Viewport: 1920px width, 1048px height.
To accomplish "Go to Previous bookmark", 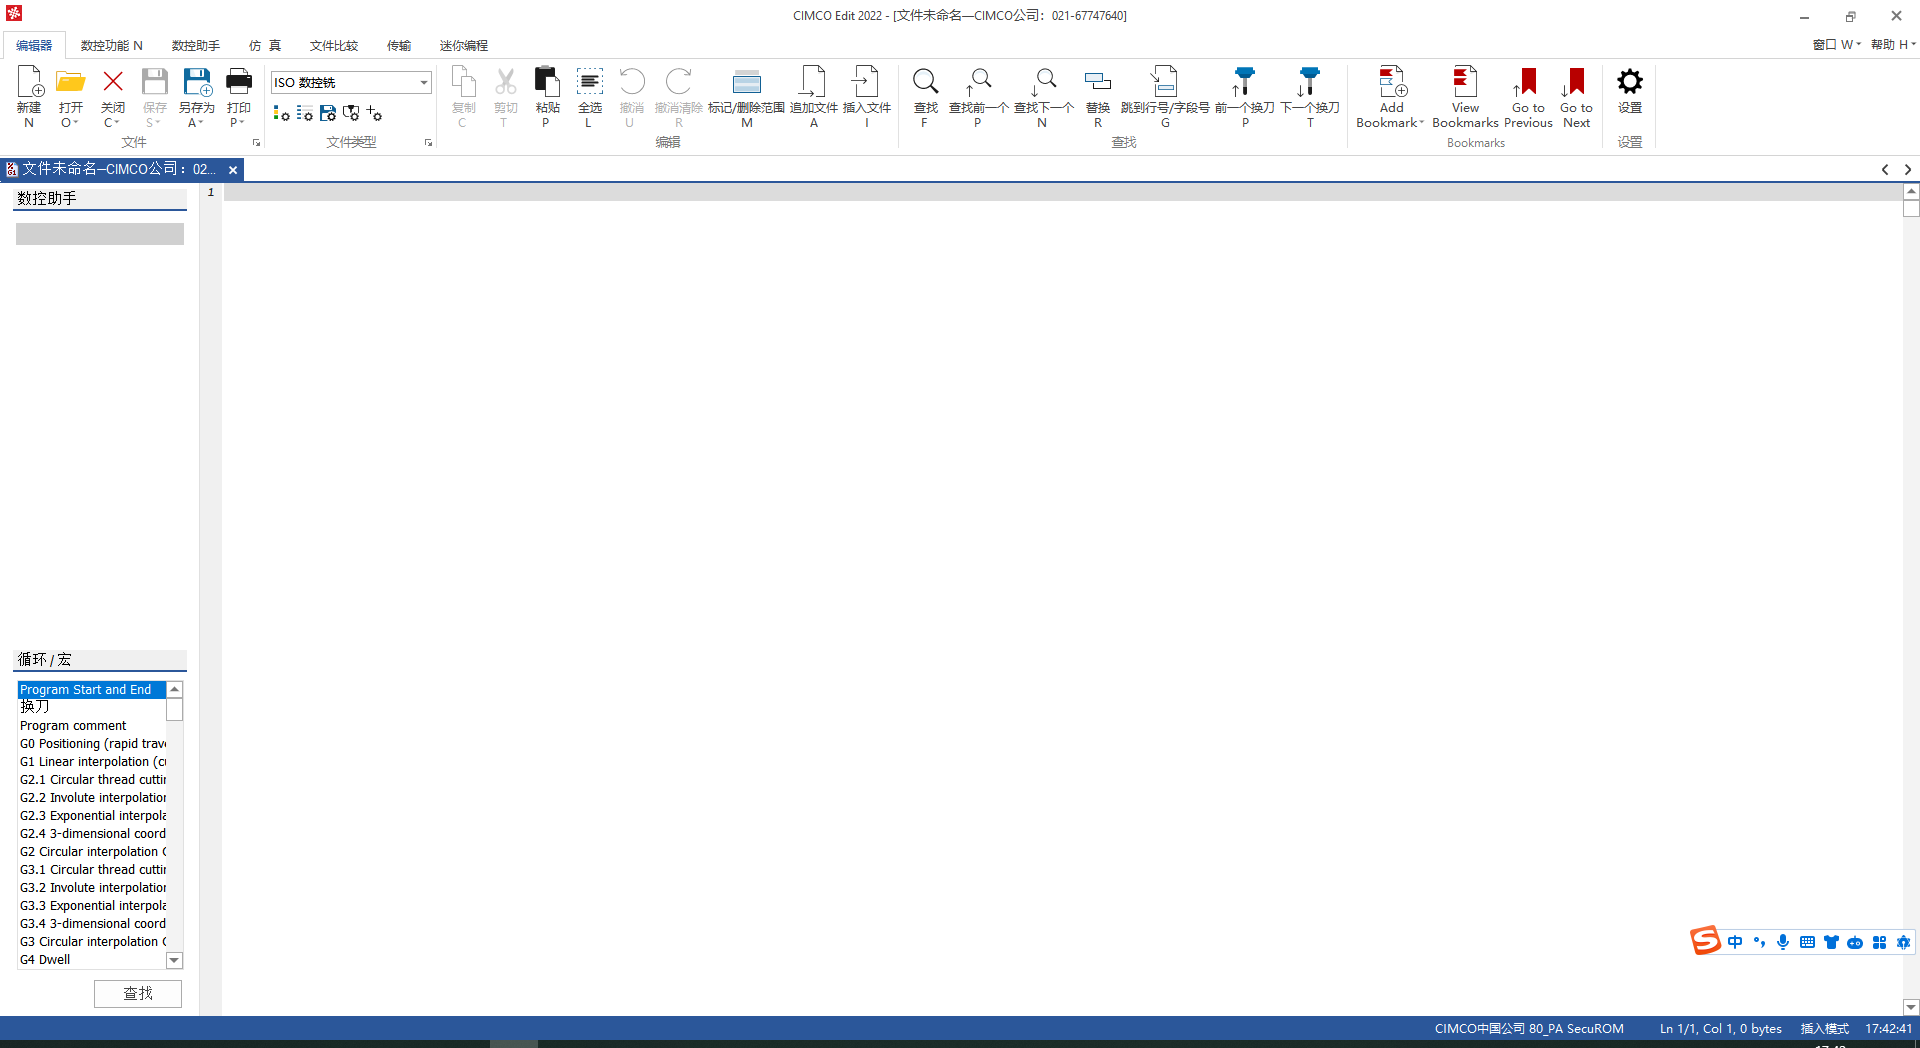I will (1528, 96).
